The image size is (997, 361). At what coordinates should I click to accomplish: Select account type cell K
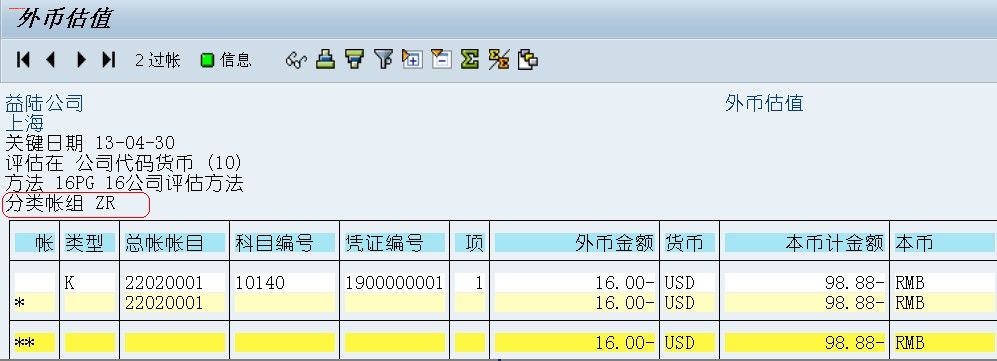click(x=90, y=283)
